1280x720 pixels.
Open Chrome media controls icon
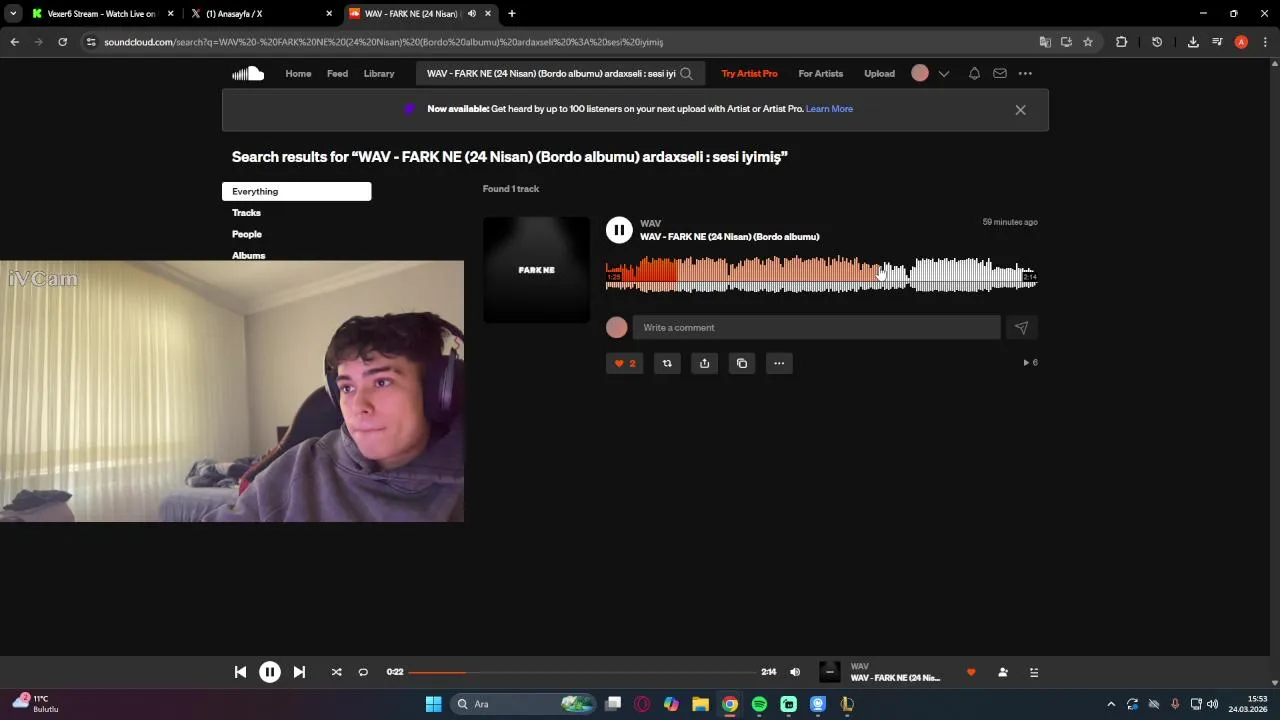coord(1217,42)
